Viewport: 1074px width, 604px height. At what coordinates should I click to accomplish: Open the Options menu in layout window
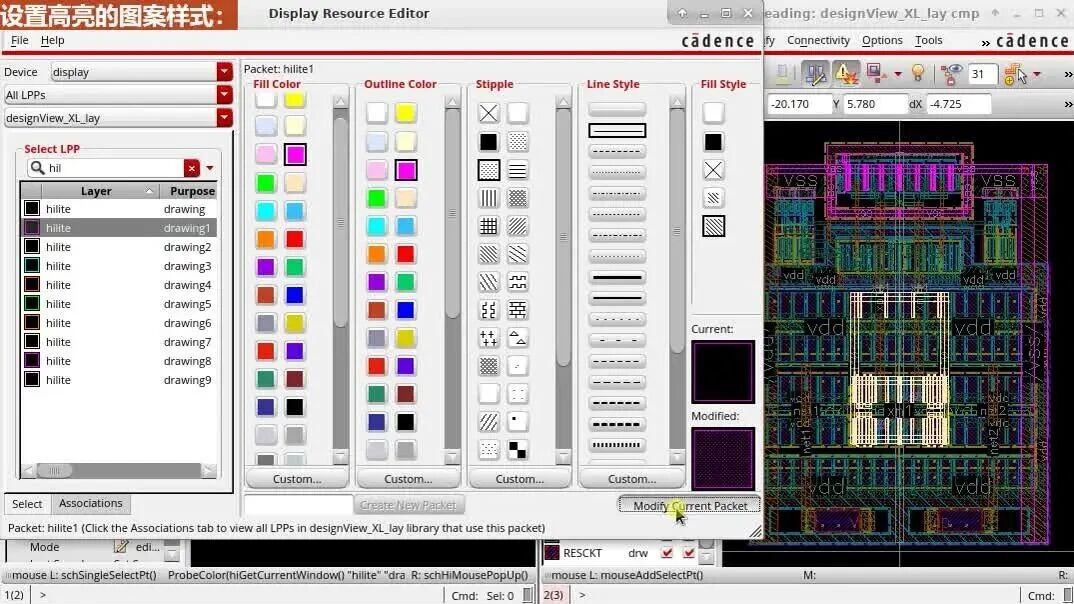click(882, 40)
